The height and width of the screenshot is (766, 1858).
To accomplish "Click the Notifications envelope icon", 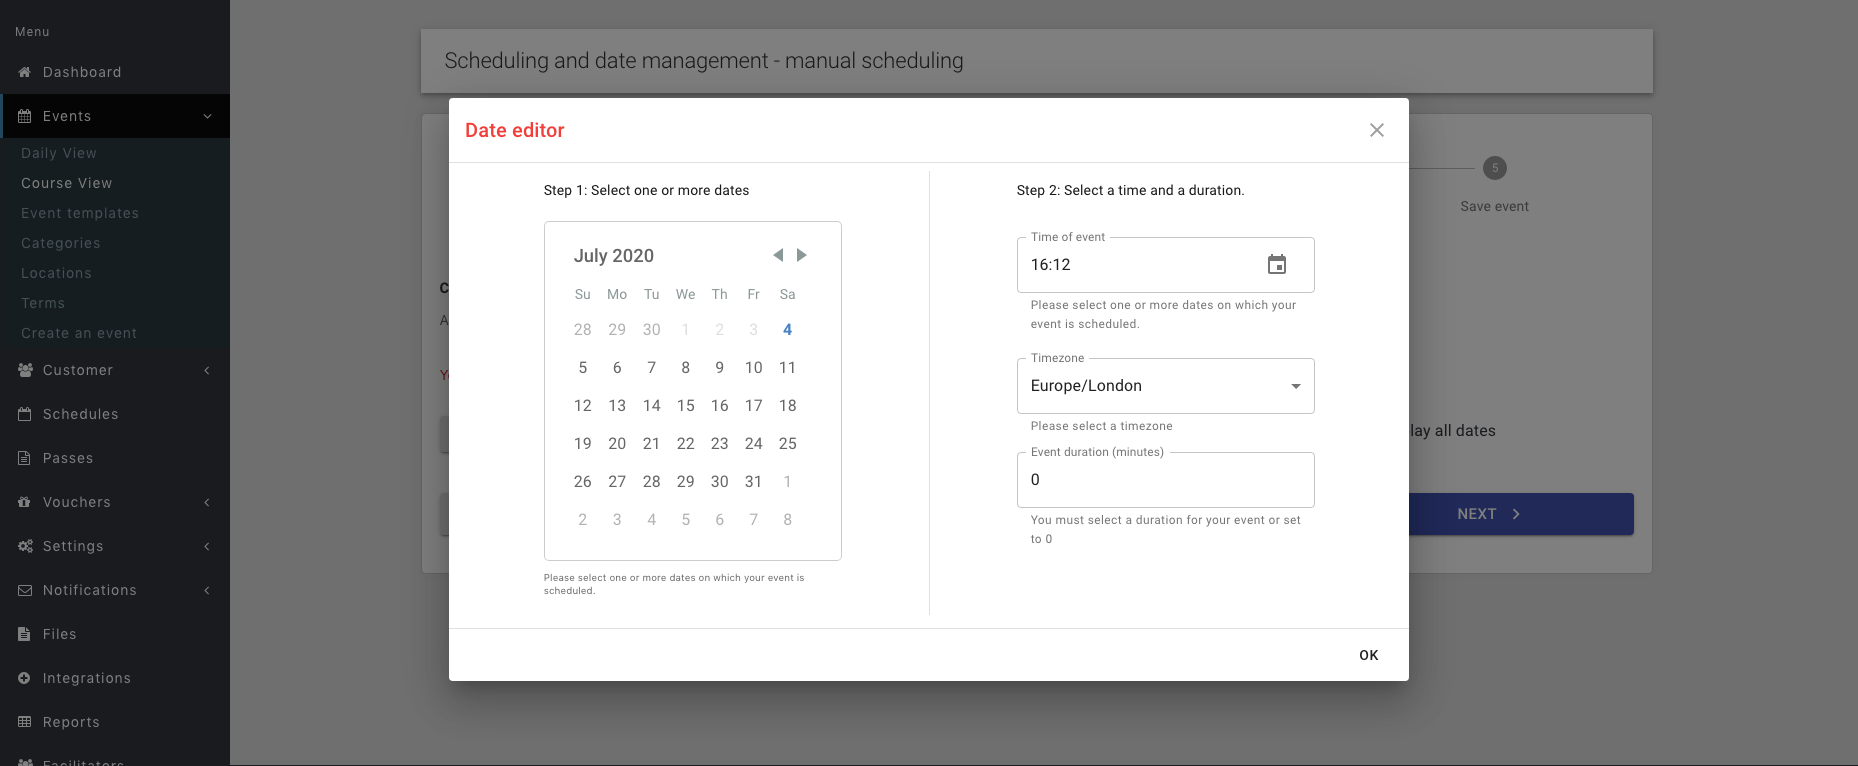I will tap(25, 590).
